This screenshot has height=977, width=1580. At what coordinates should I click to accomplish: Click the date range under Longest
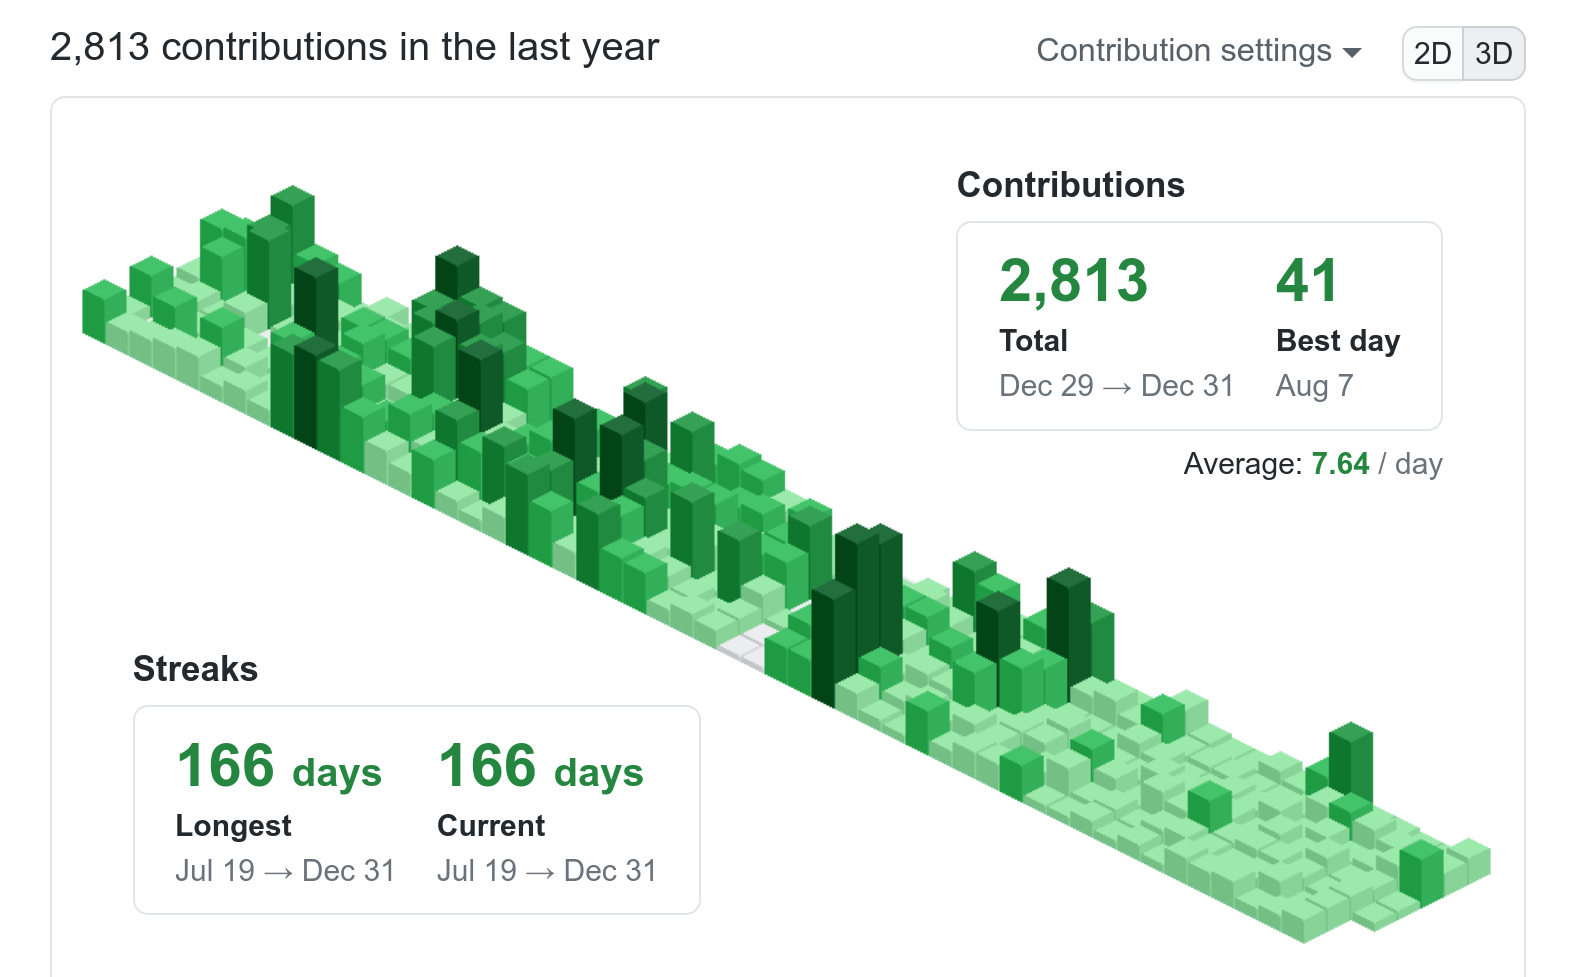point(285,871)
